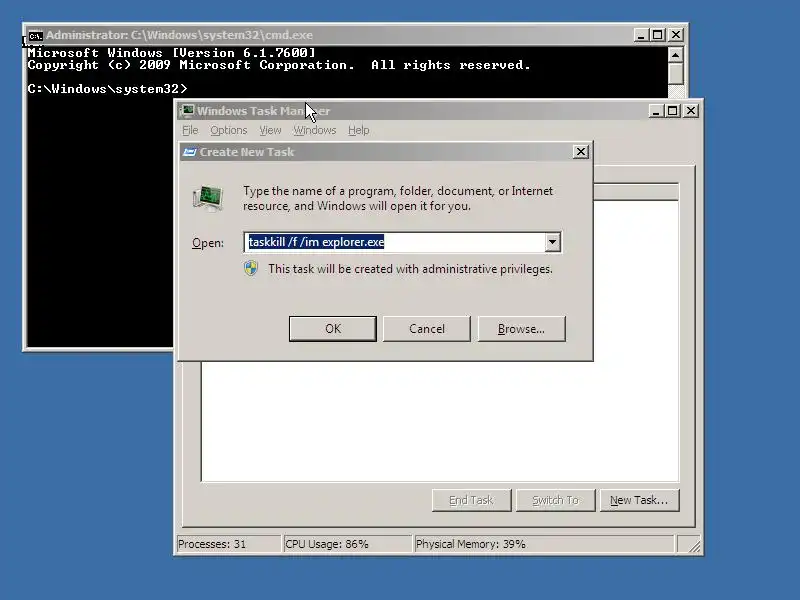The width and height of the screenshot is (800, 600).
Task: Open the File menu in Task Manager
Action: coord(190,130)
